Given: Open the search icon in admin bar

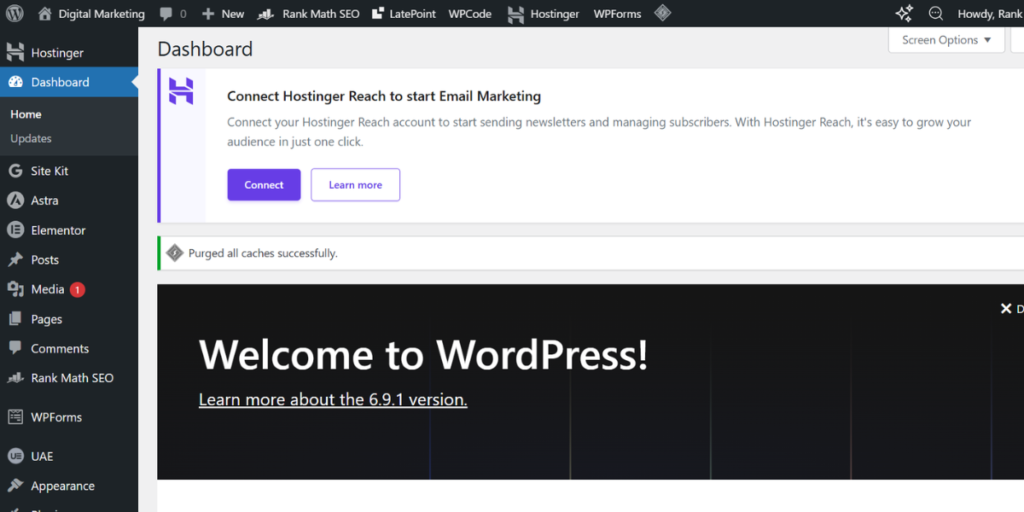Looking at the screenshot, I should click(936, 13).
